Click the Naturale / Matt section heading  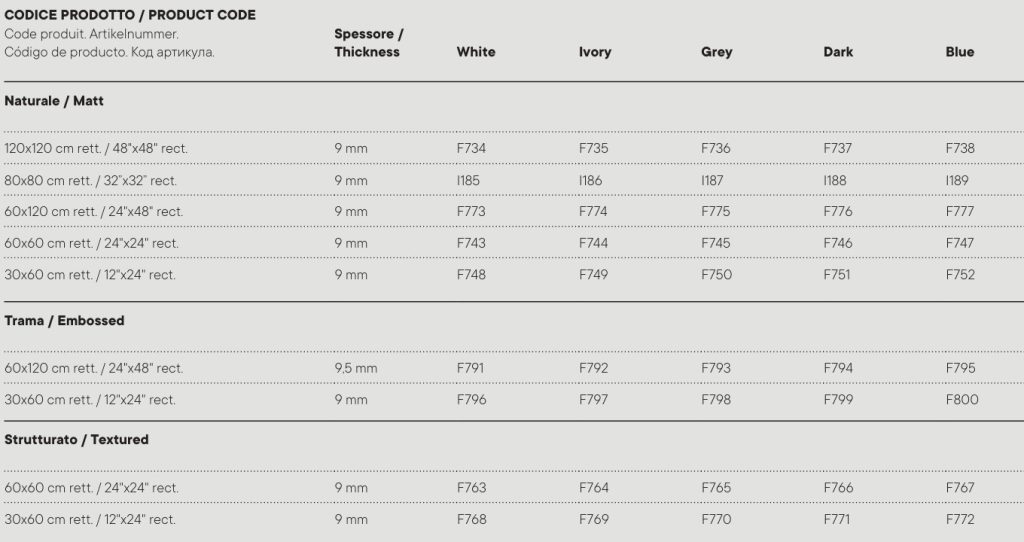pyautogui.click(x=54, y=101)
